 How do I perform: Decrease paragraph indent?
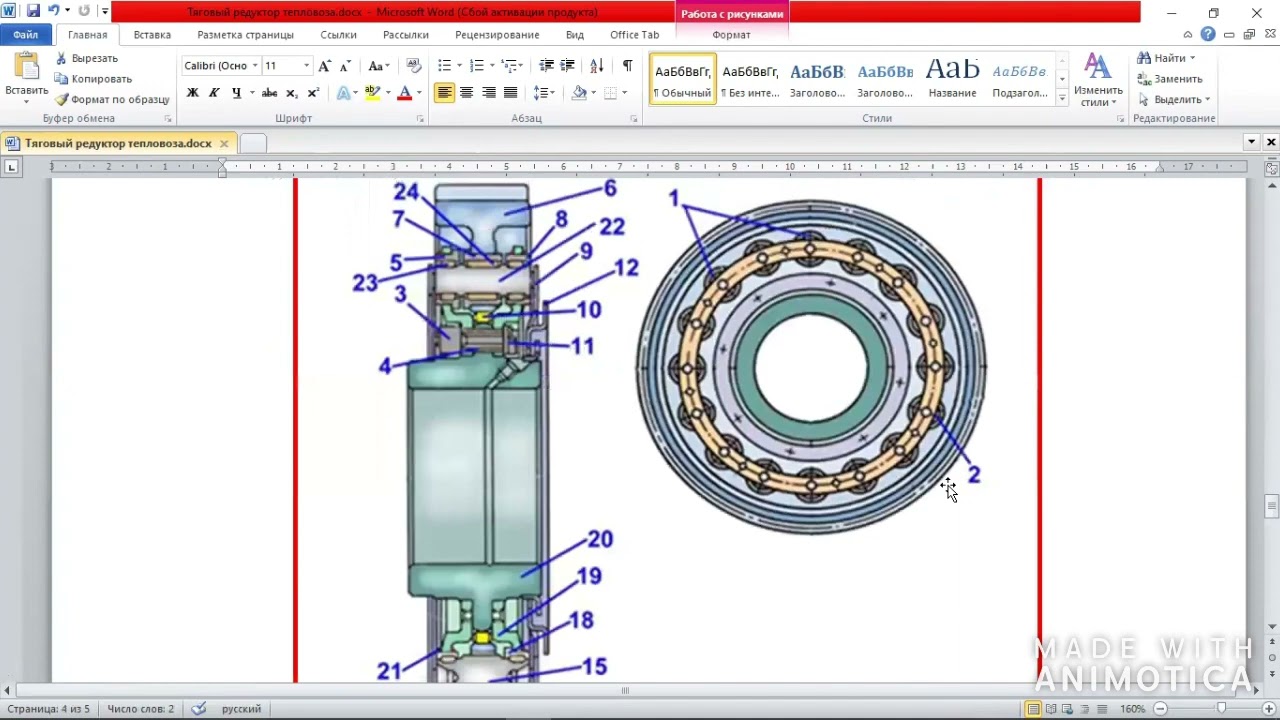546,66
